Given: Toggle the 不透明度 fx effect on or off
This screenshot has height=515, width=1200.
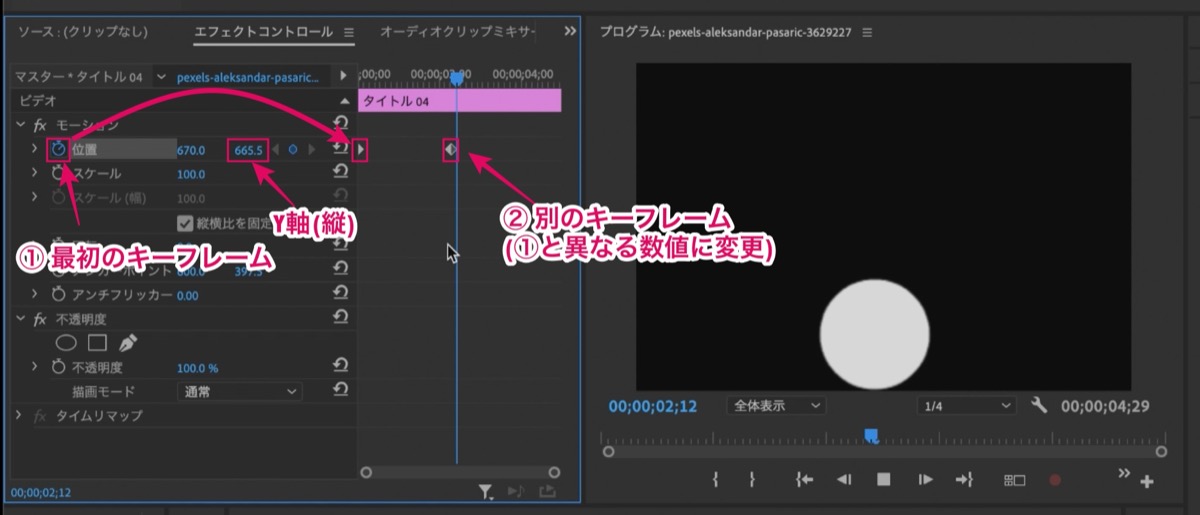Looking at the screenshot, I should (40, 319).
